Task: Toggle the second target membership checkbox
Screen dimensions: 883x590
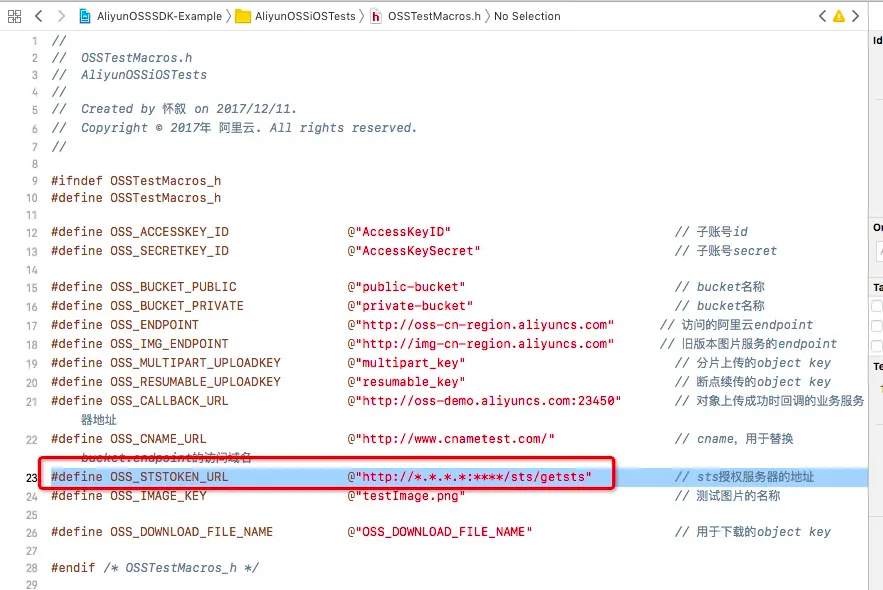Action: coord(877,326)
